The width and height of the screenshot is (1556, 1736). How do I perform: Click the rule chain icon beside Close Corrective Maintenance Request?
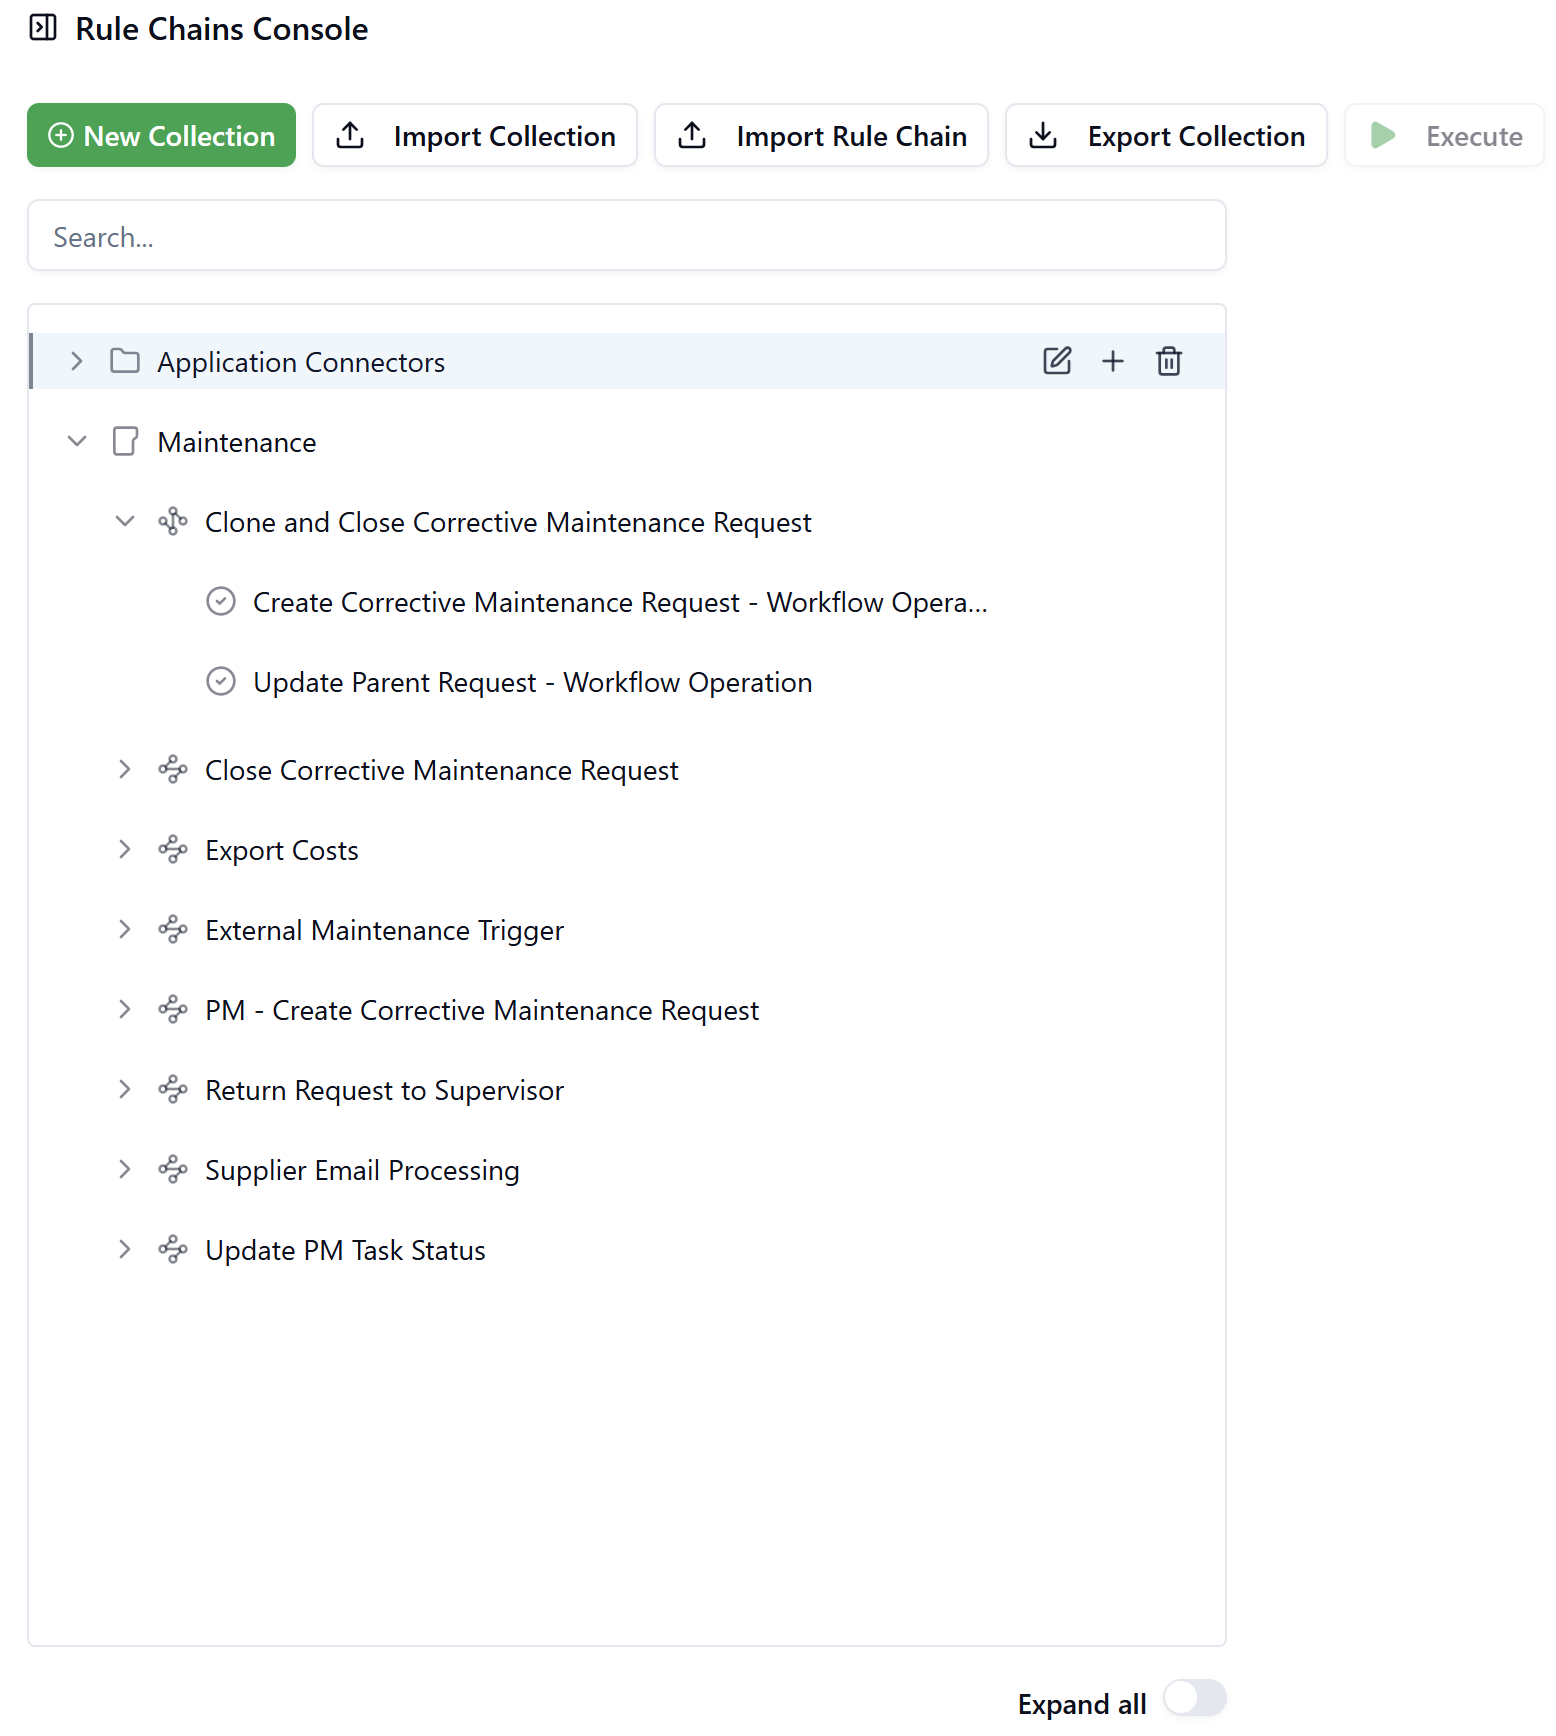[173, 769]
